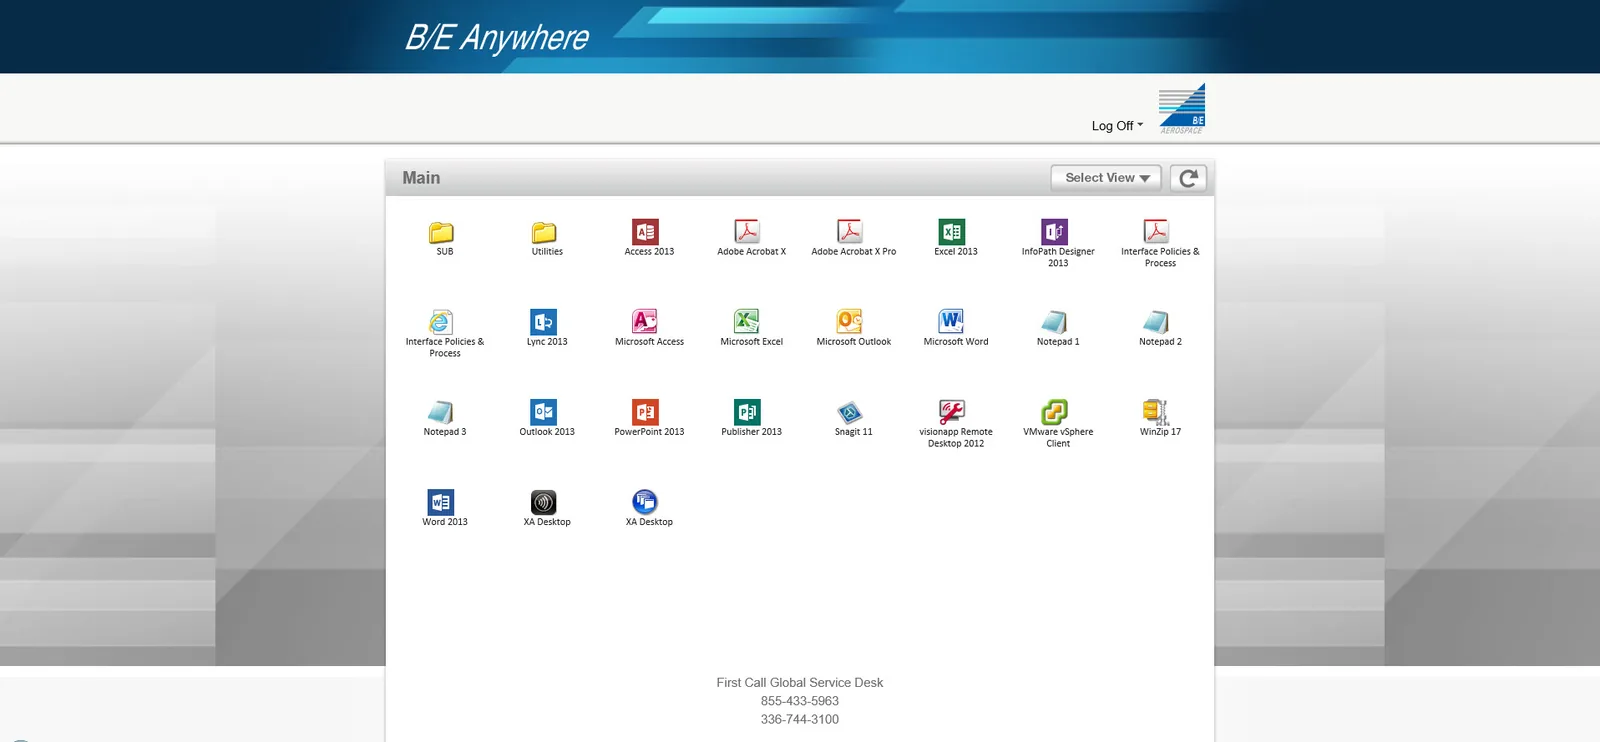This screenshot has height=742, width=1600.
Task: Click the phone number 855-433-5963
Action: [x=800, y=701]
